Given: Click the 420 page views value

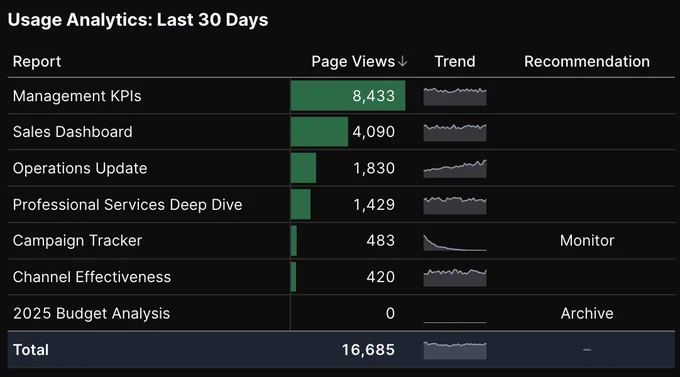Looking at the screenshot, I should pyautogui.click(x=381, y=277).
